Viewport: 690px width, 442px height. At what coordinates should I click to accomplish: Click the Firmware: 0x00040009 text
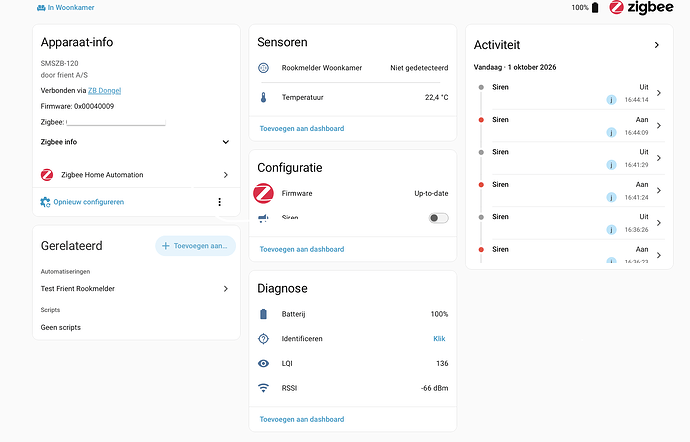(77, 106)
